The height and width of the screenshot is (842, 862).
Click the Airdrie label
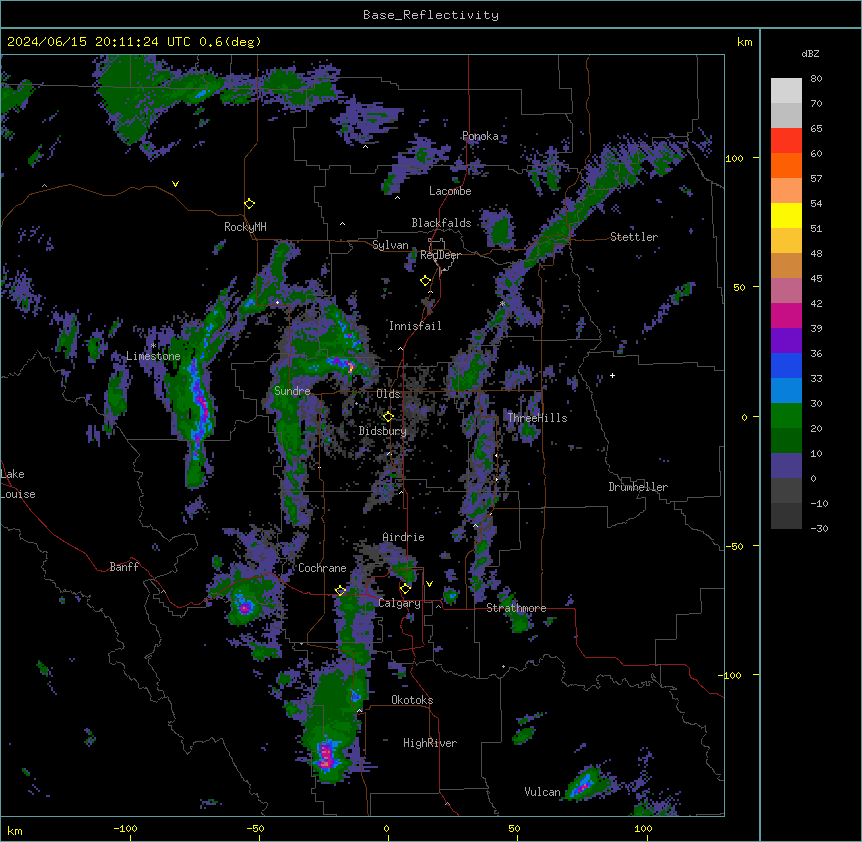(x=403, y=537)
